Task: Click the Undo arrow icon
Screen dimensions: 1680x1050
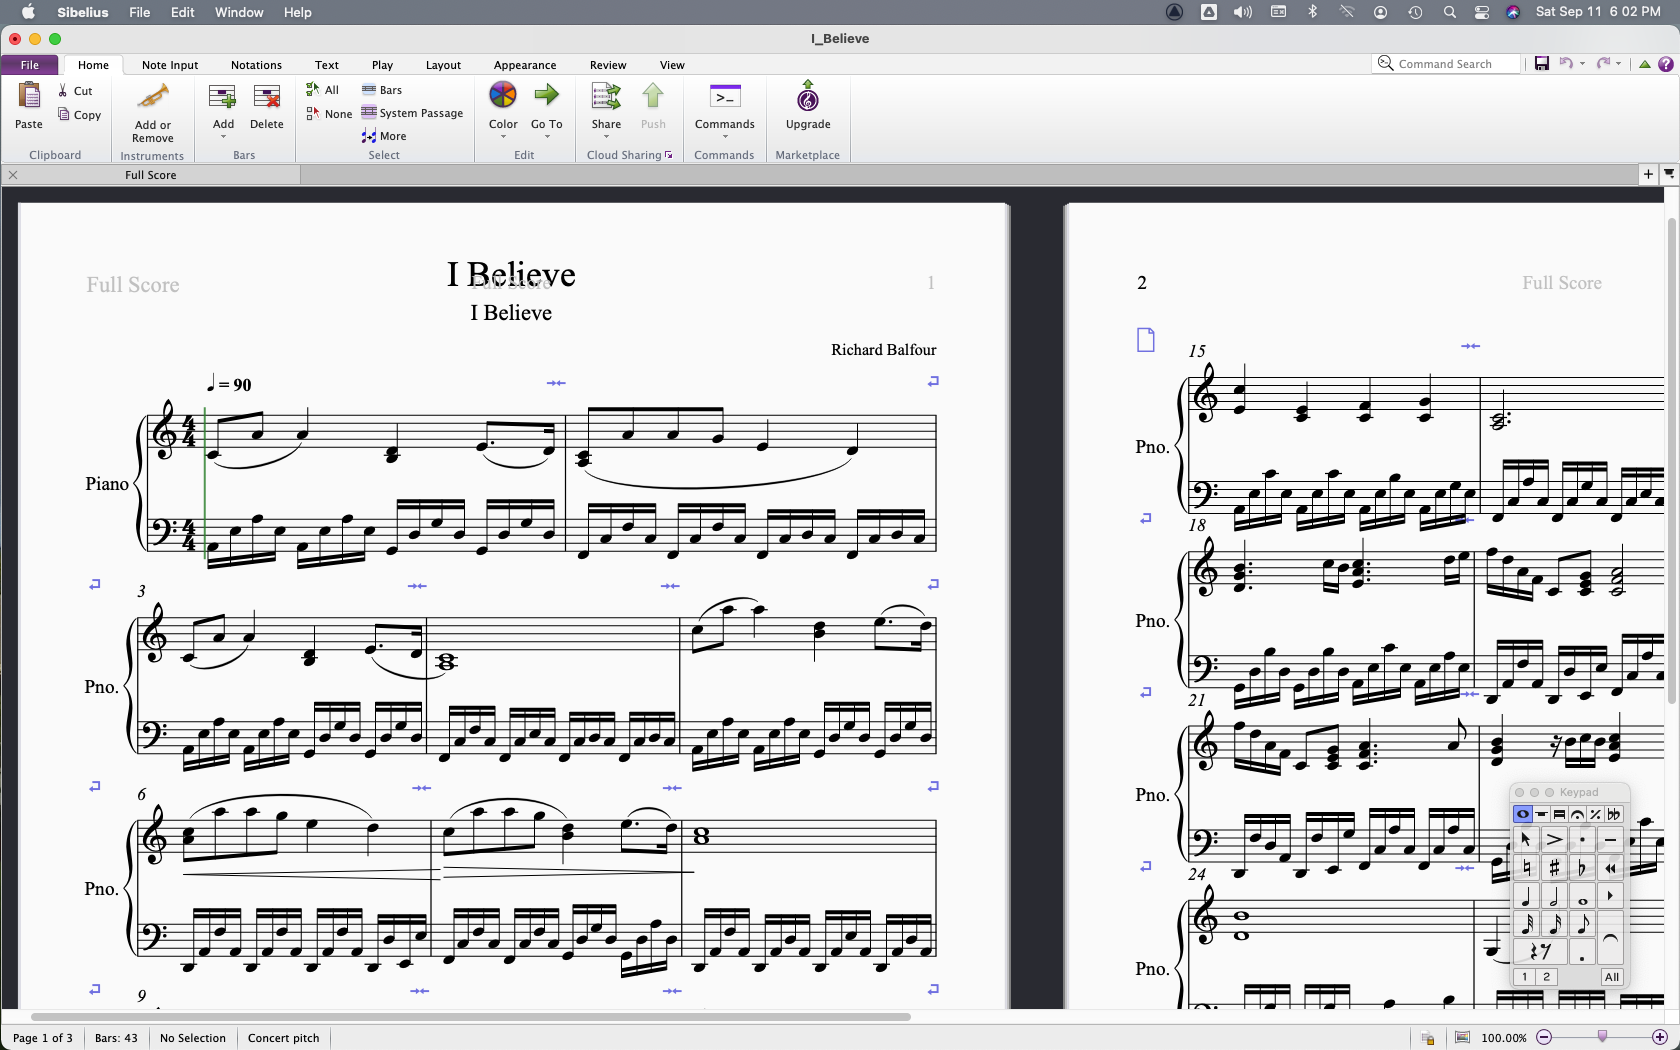Action: click(1566, 64)
